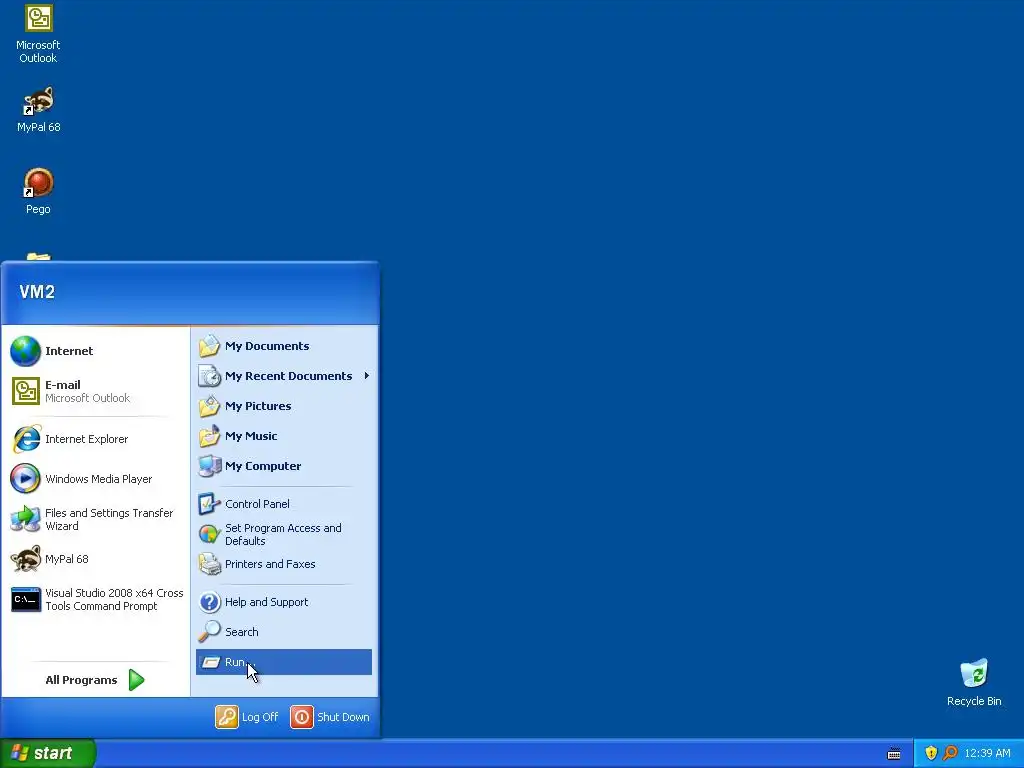Click the My Pictures folder icon

(209, 406)
